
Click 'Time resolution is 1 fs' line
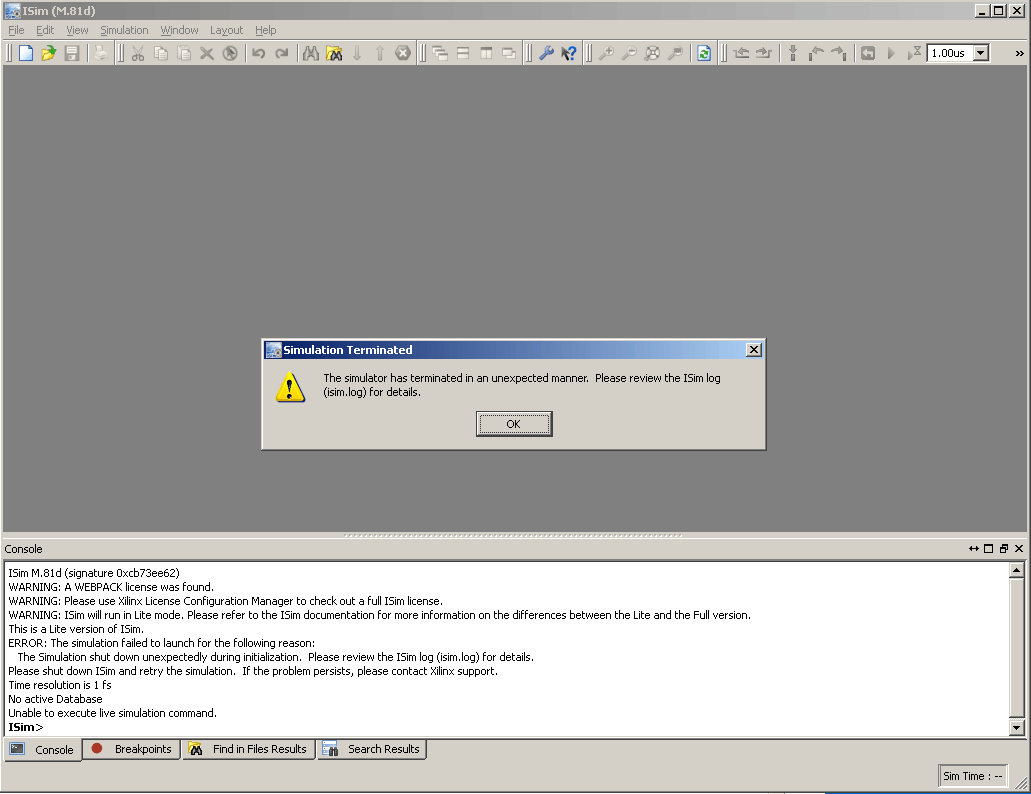(x=60, y=685)
